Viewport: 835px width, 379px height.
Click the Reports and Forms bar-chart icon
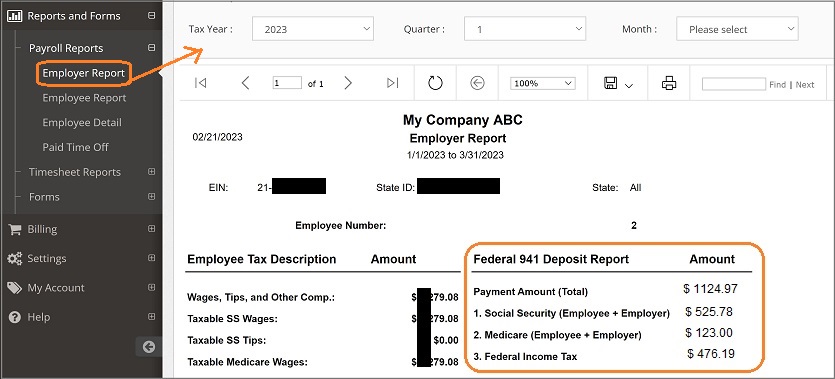click(x=14, y=16)
